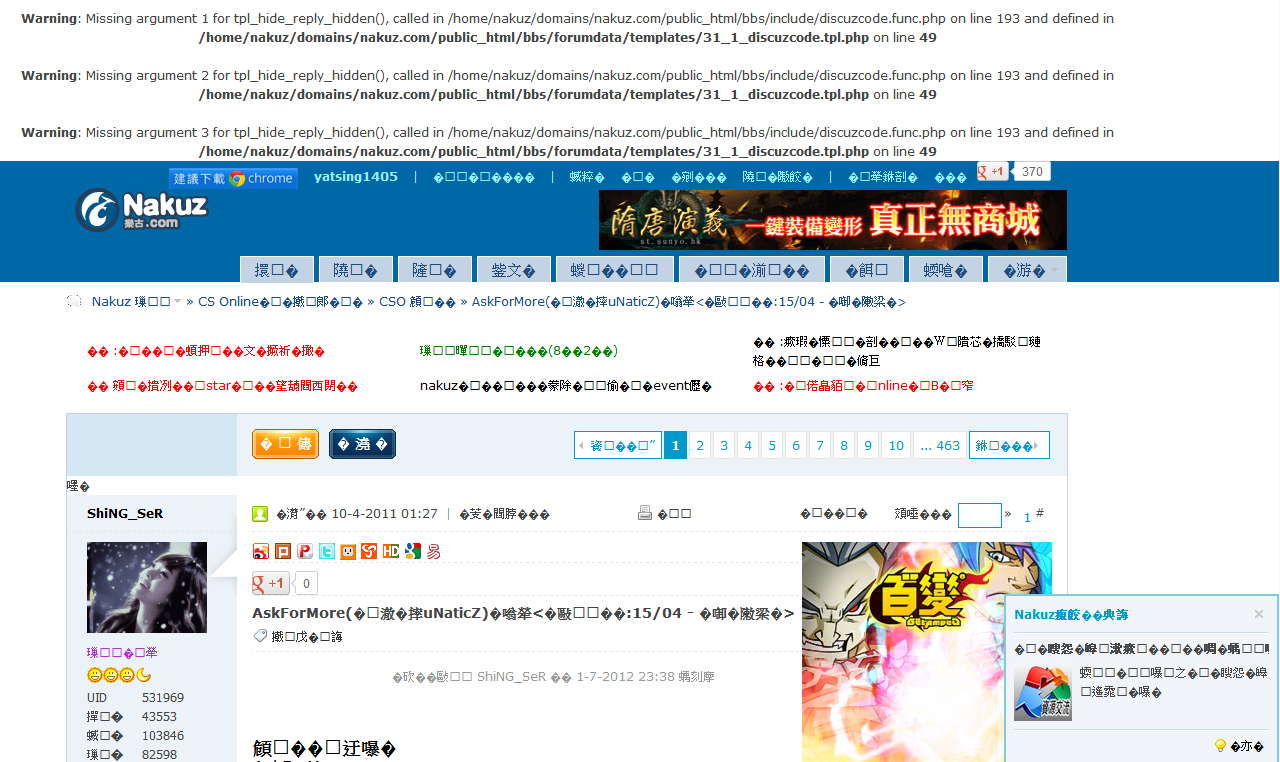Viewport: 1280px width, 762px height.
Task: Share the post on Sina Weibo
Action: tap(261, 551)
